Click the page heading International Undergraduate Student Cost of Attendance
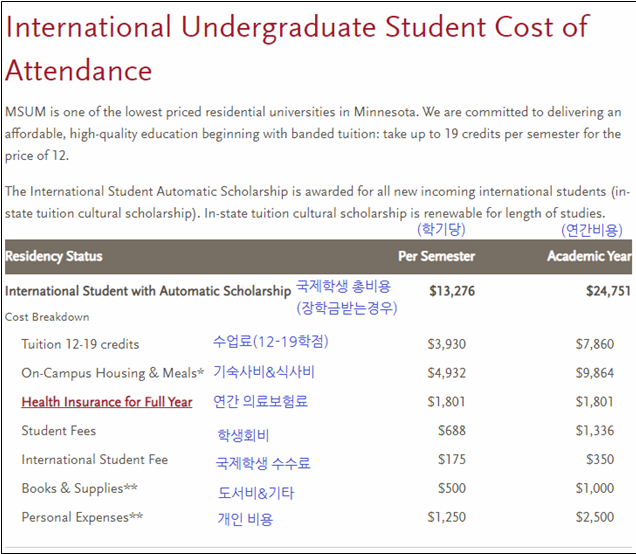Screen dimensions: 636x554 [x=297, y=49]
